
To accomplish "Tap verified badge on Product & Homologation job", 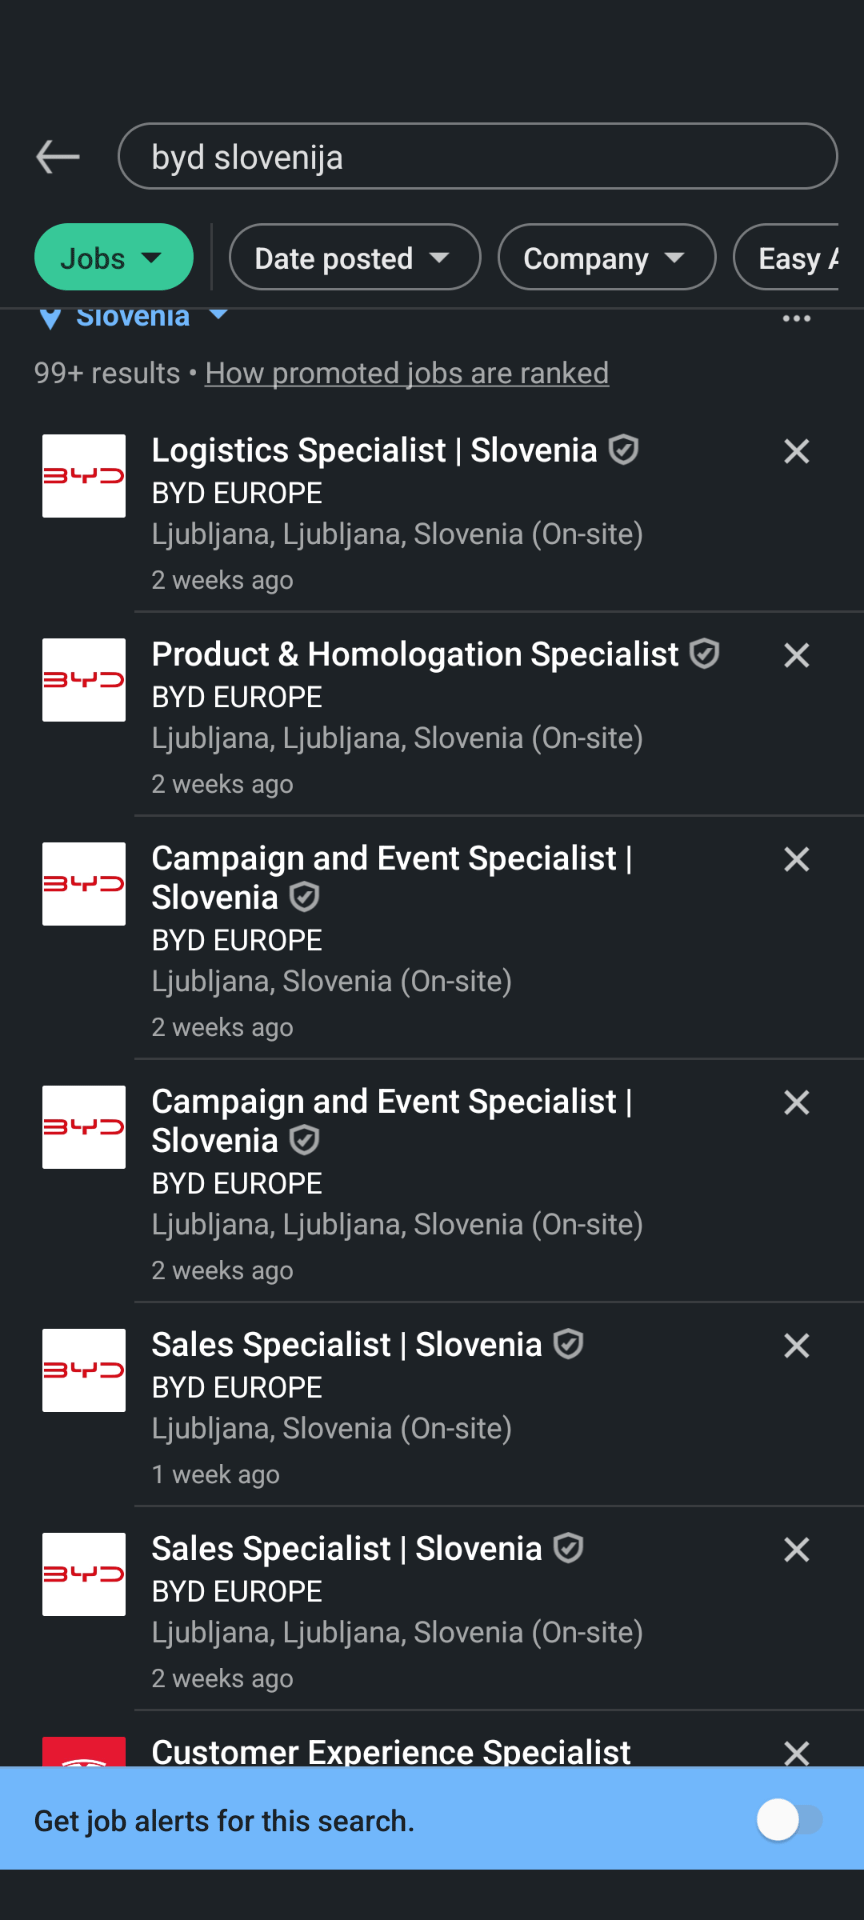I will (705, 654).
